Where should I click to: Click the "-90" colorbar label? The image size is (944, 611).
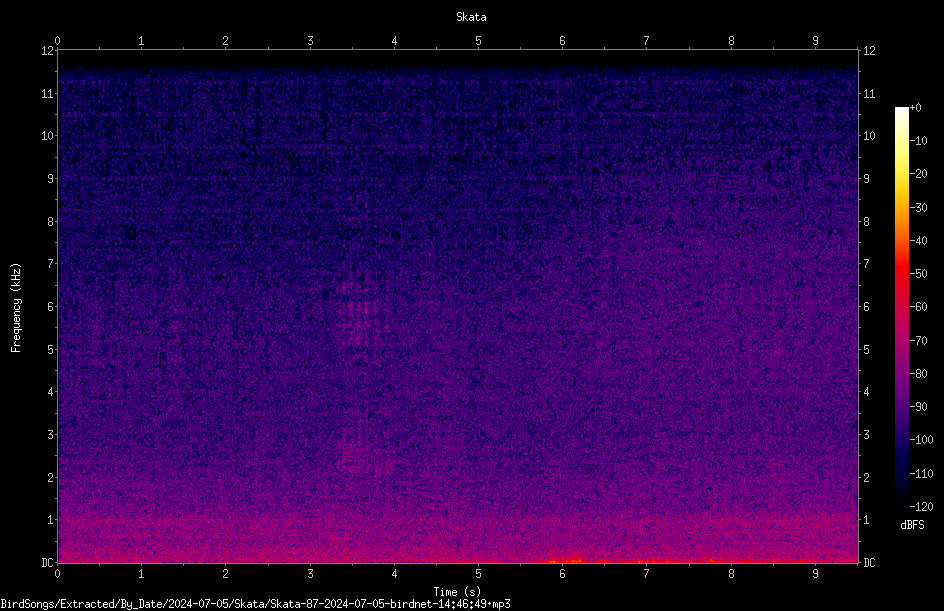(x=919, y=407)
